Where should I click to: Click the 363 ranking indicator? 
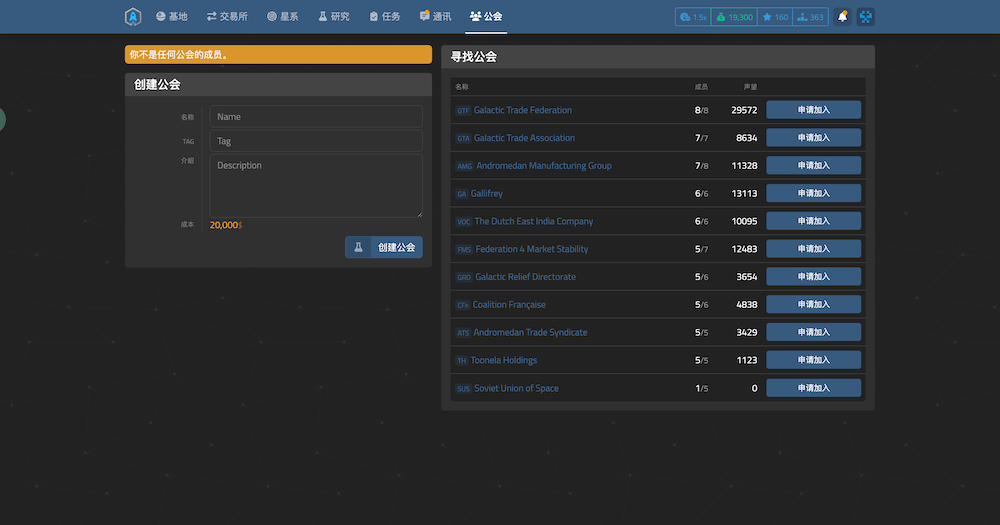tap(810, 17)
